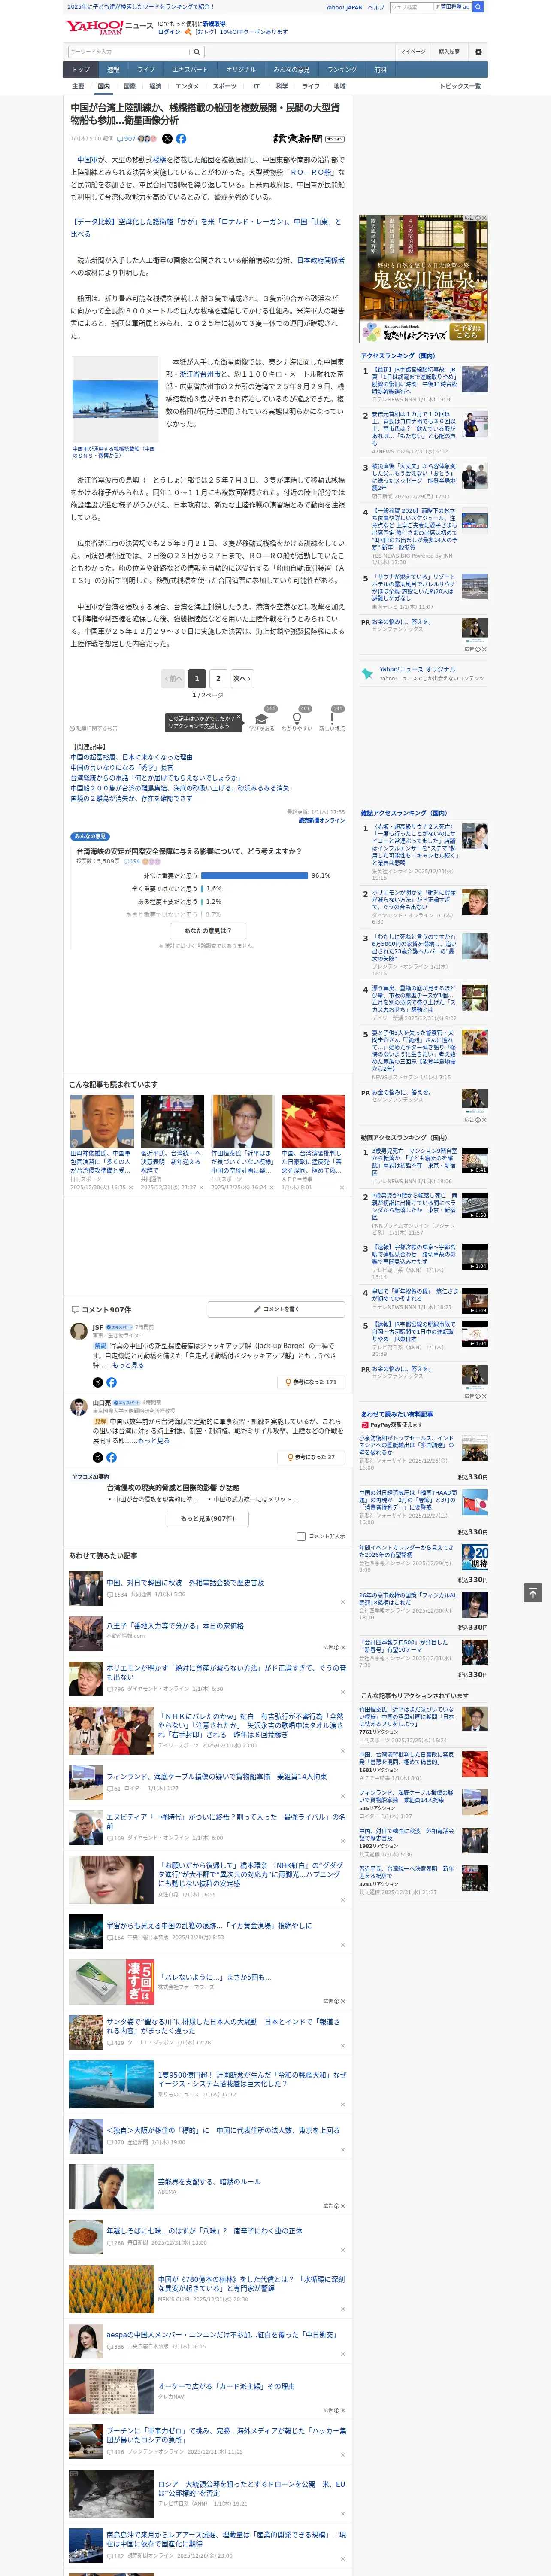
Task: Mark JSF's comment "参考になった 171"
Action: pos(311,1382)
